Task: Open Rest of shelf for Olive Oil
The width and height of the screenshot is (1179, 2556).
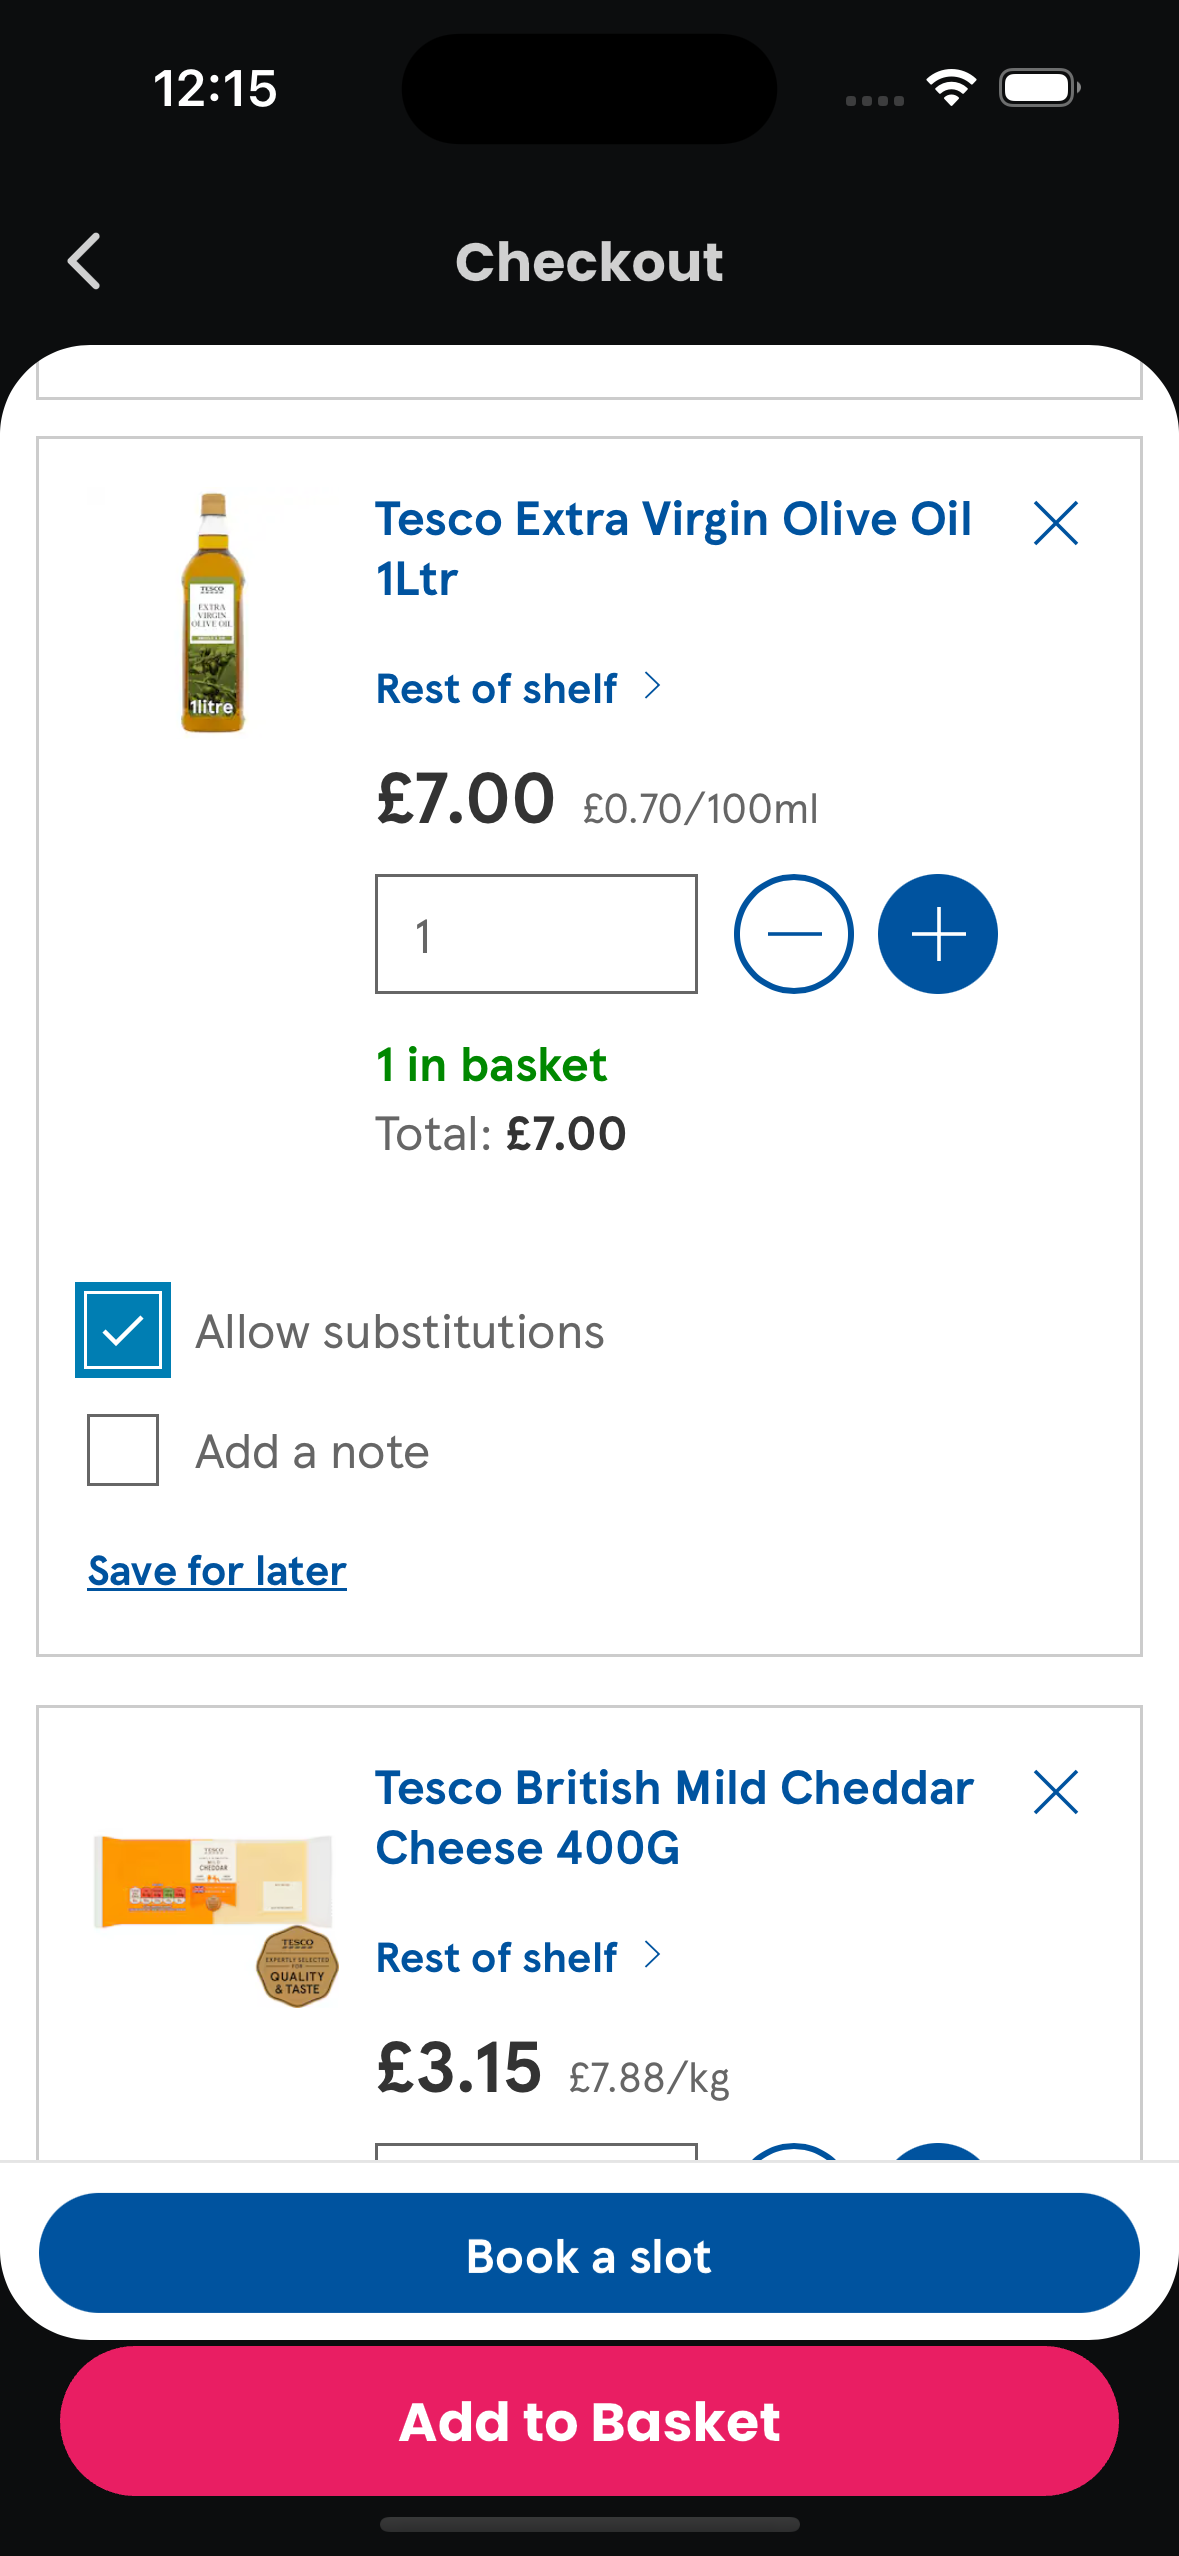Action: [518, 689]
